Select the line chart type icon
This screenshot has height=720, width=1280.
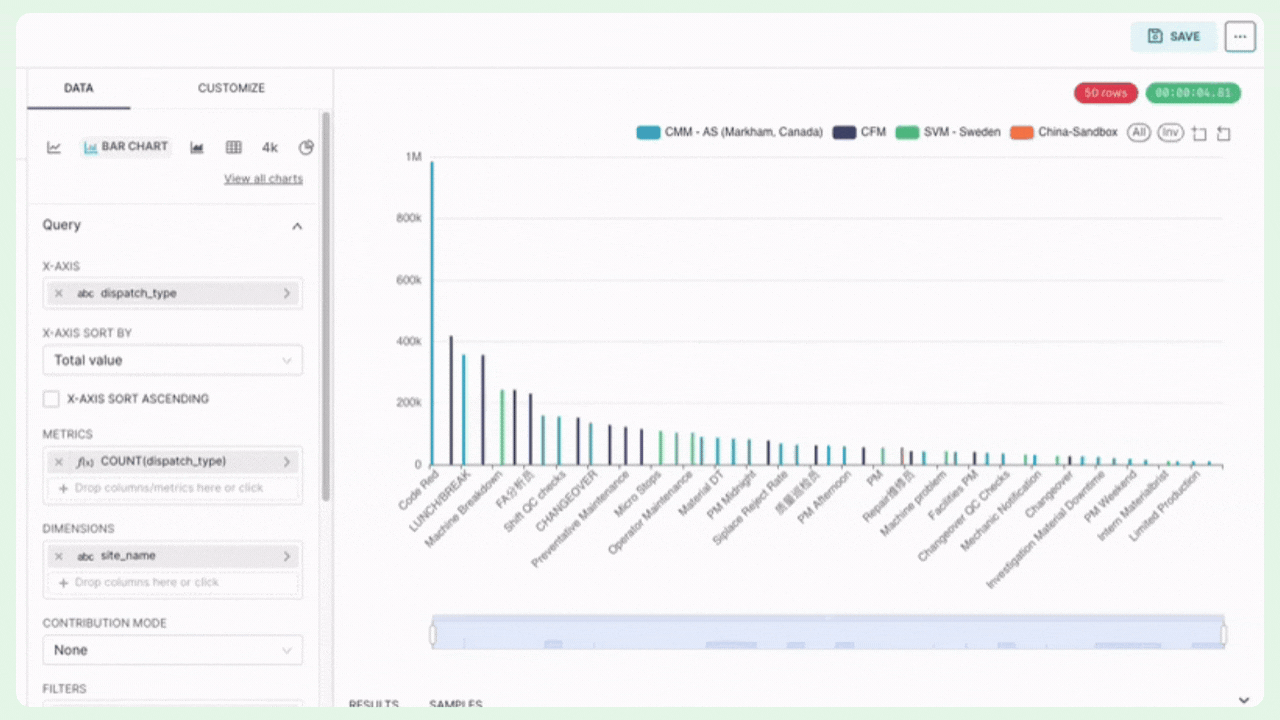point(54,147)
